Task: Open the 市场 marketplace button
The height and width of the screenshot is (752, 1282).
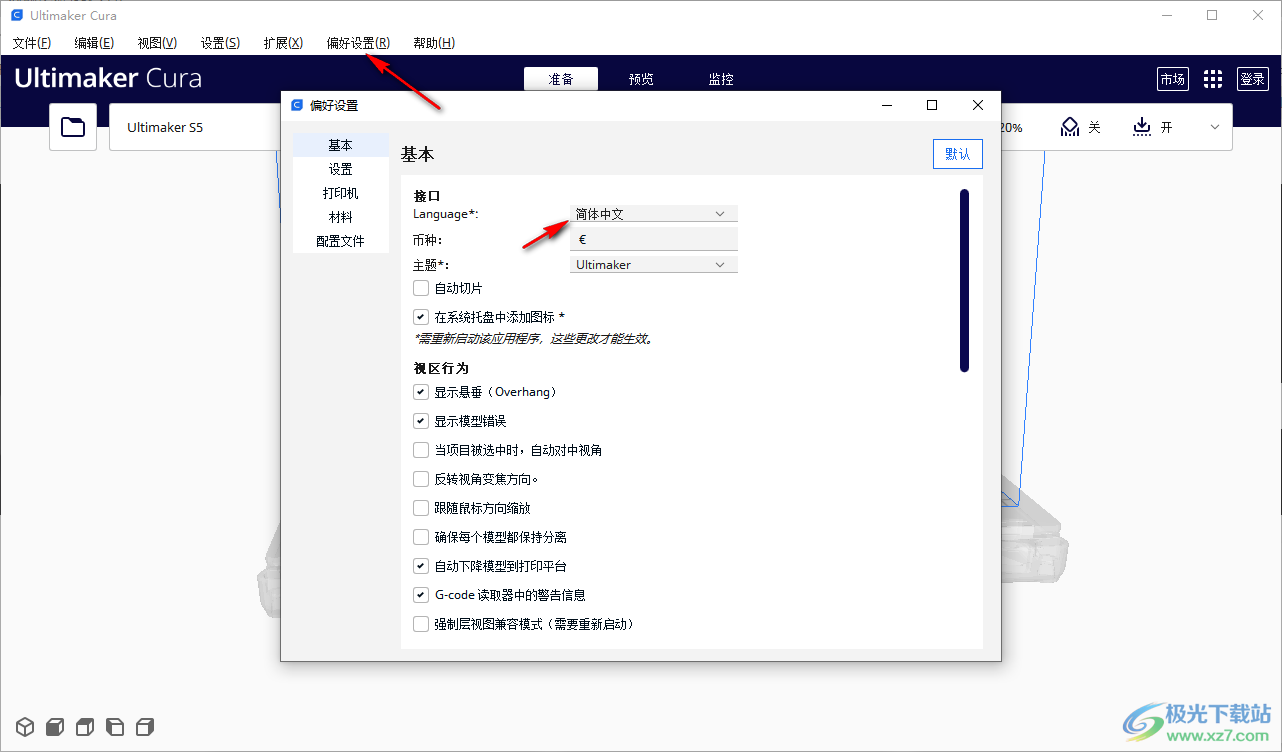Action: coord(1173,79)
